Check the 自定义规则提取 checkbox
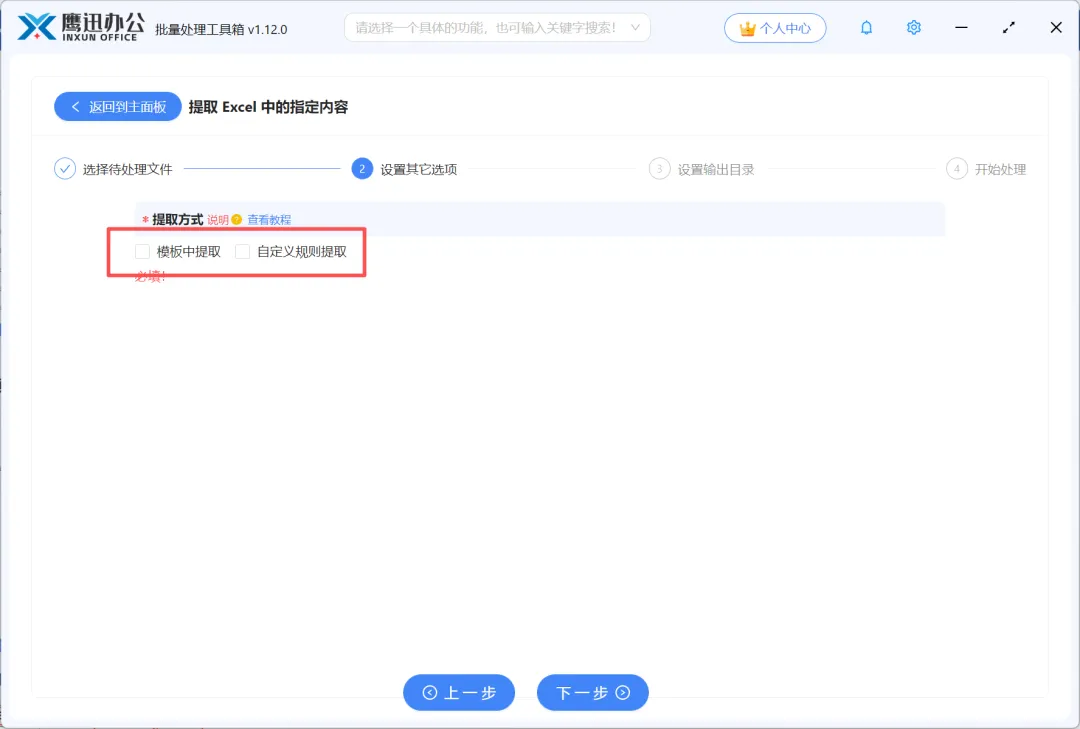 point(242,251)
